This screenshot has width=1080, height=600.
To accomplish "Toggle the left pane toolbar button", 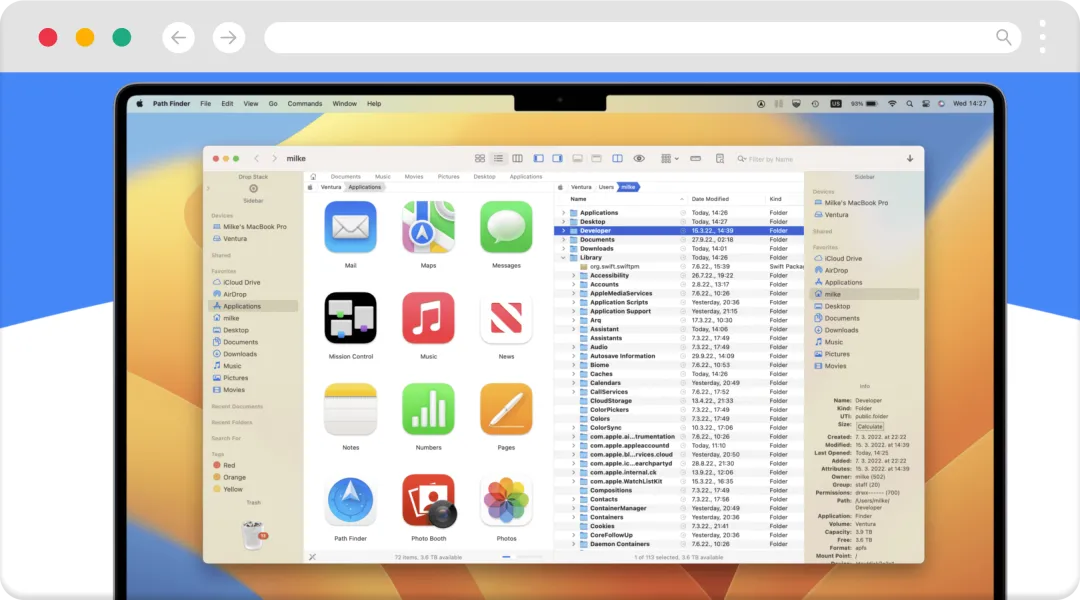I will 539,158.
